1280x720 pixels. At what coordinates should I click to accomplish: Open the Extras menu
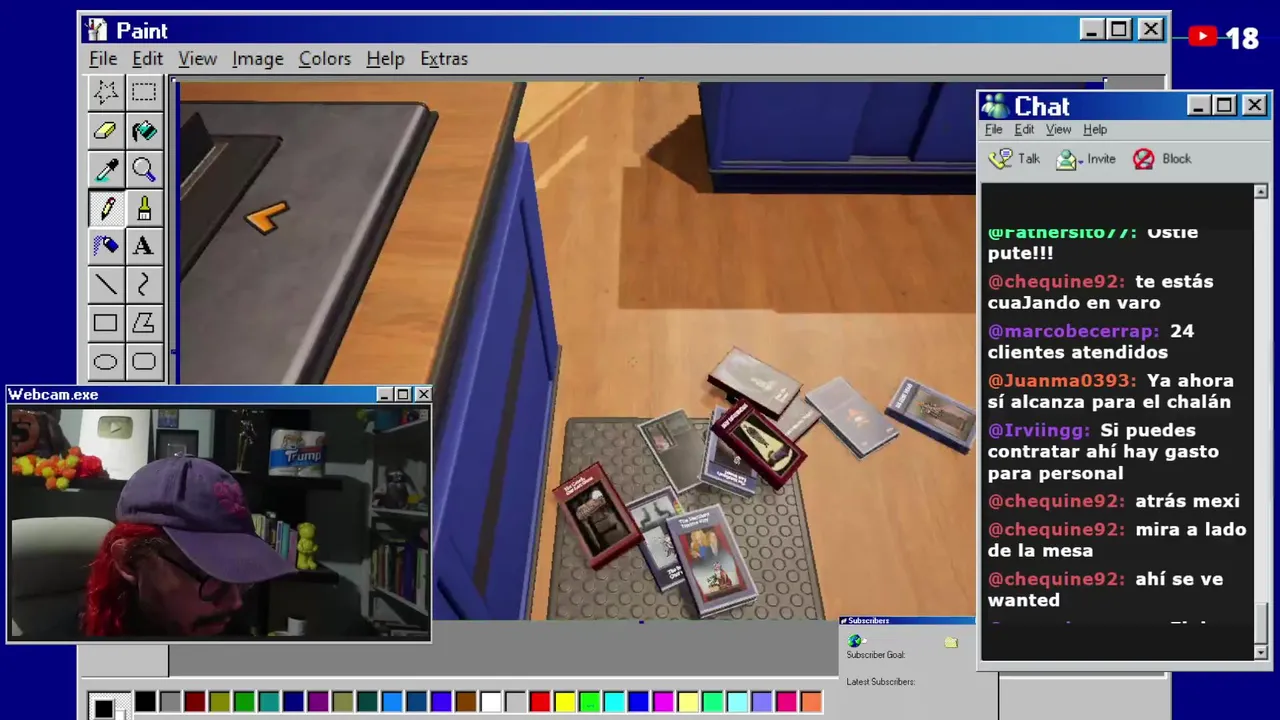point(444,59)
